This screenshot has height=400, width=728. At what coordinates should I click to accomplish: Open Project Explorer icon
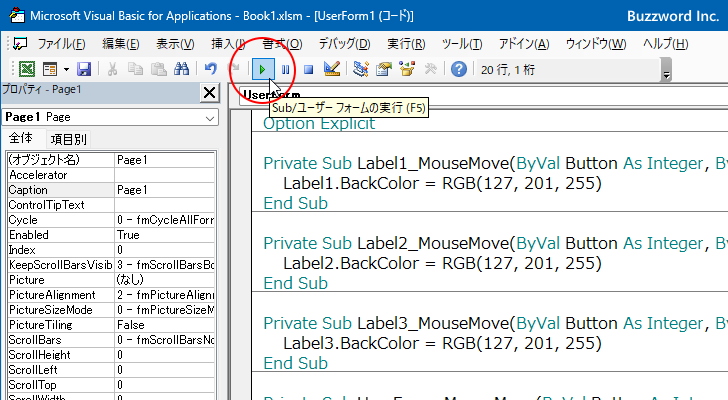point(360,69)
